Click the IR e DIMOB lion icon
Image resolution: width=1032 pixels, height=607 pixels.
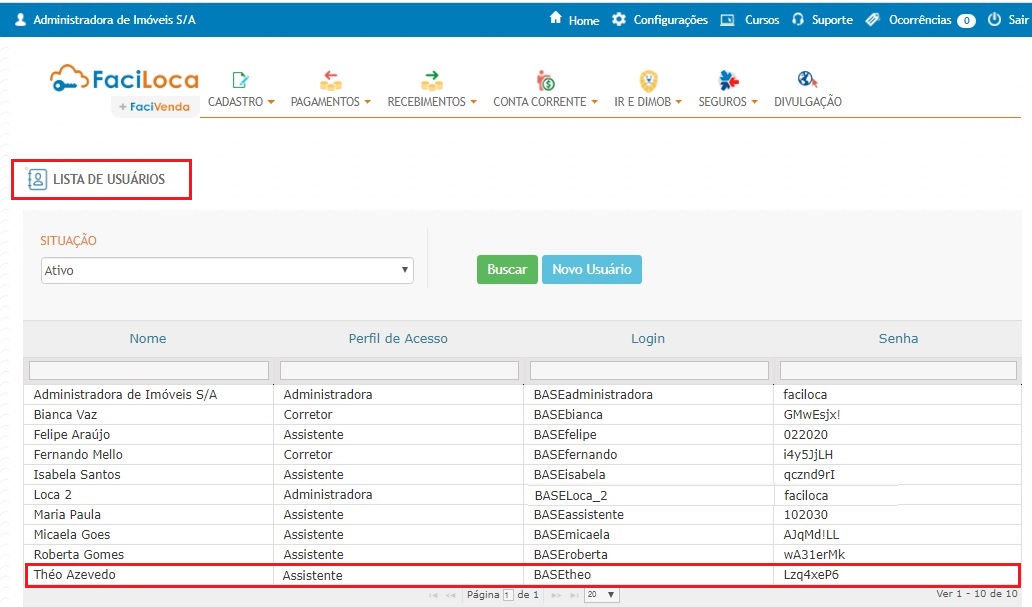648,80
